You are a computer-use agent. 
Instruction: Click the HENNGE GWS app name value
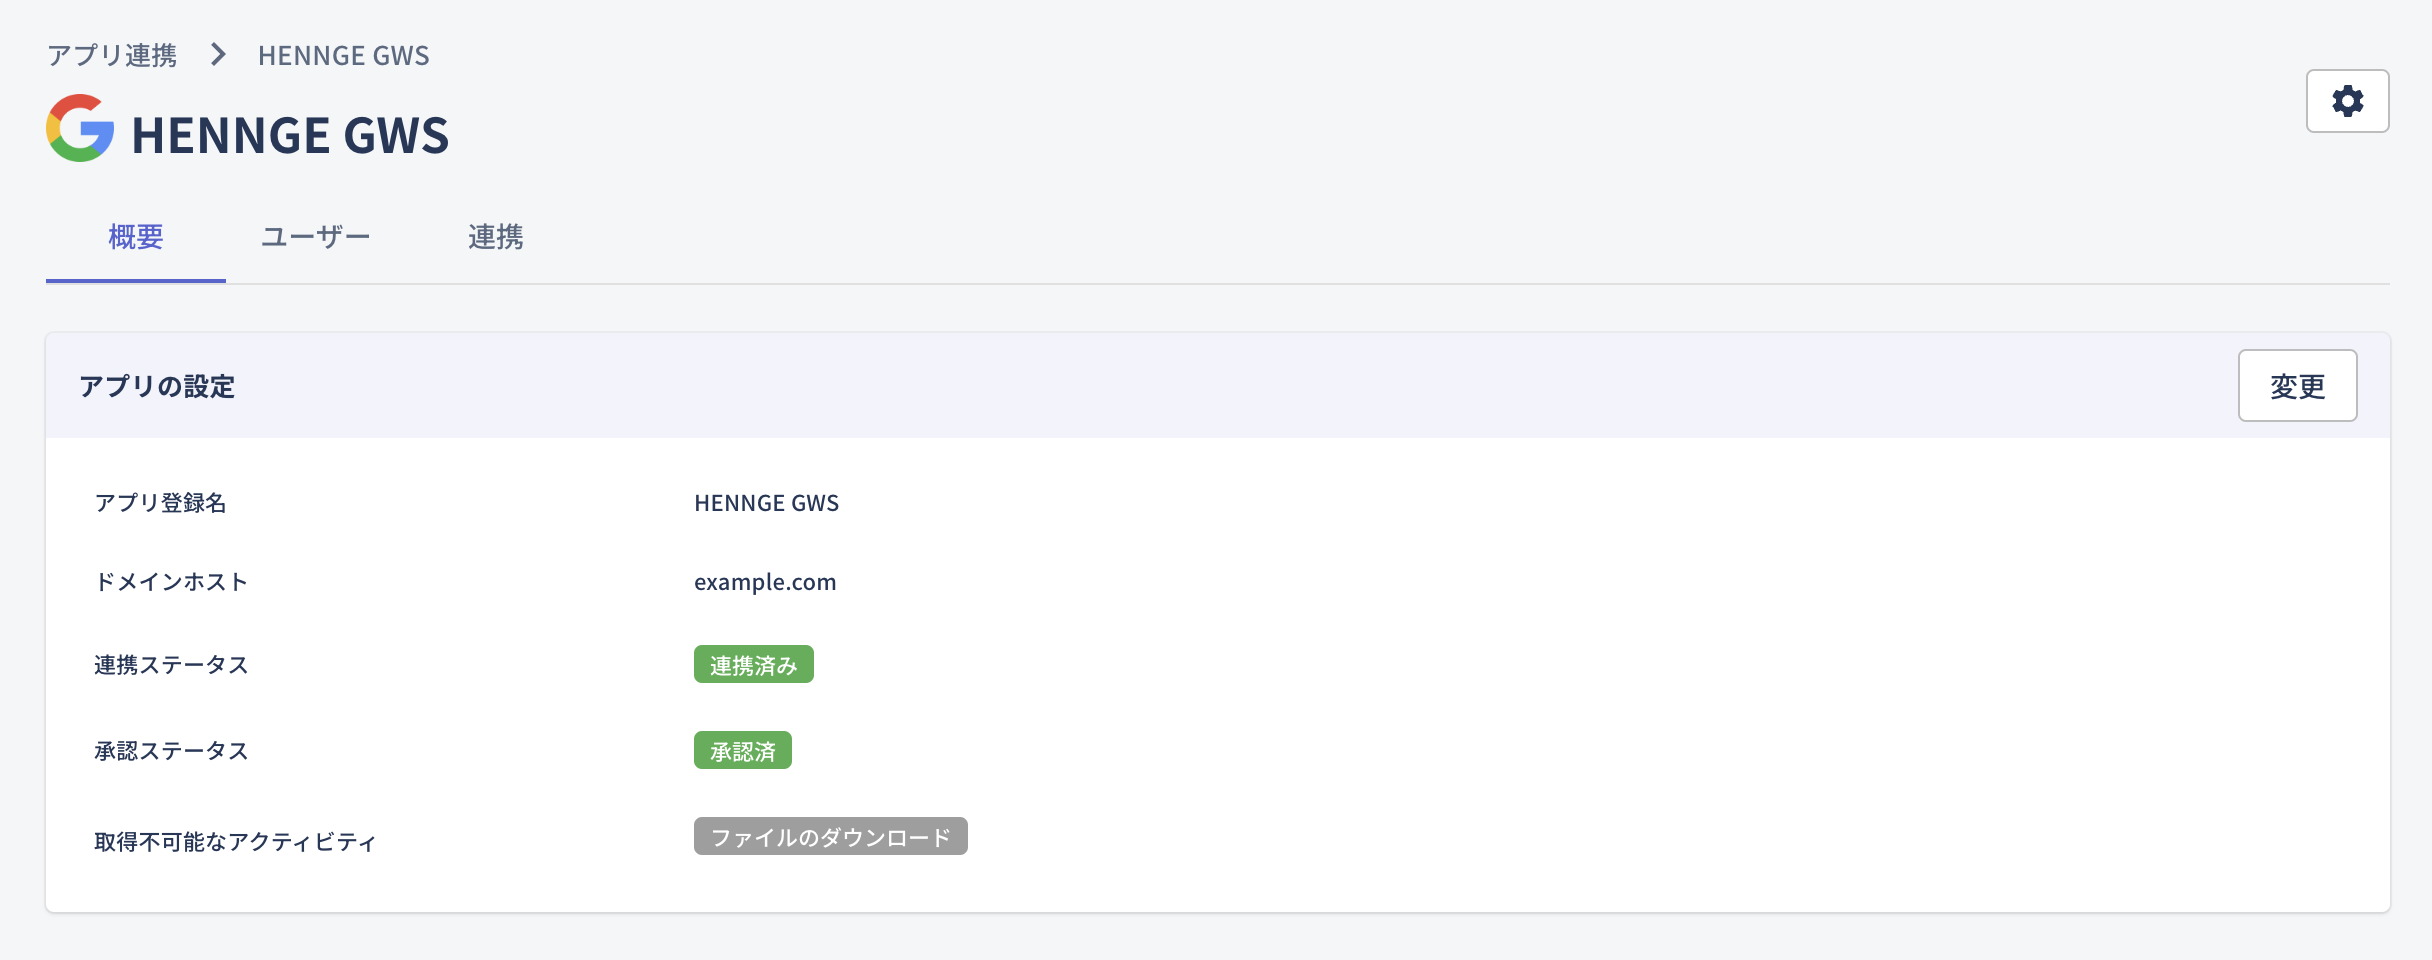[x=767, y=503]
